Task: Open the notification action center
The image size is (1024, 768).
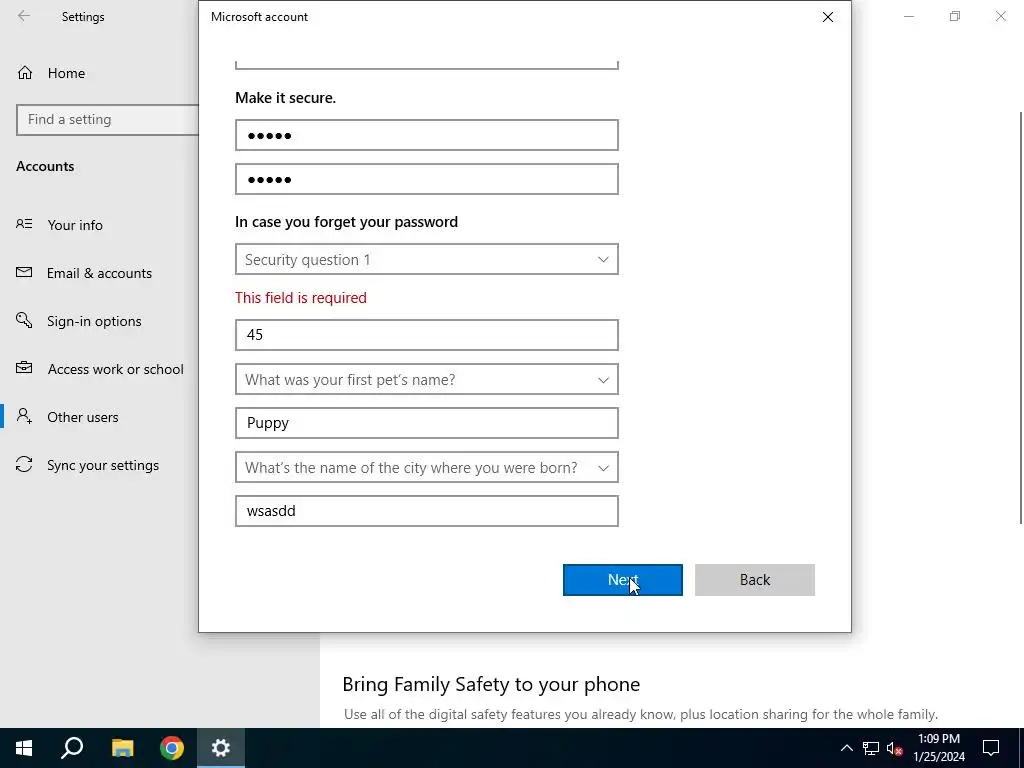Action: [x=991, y=748]
